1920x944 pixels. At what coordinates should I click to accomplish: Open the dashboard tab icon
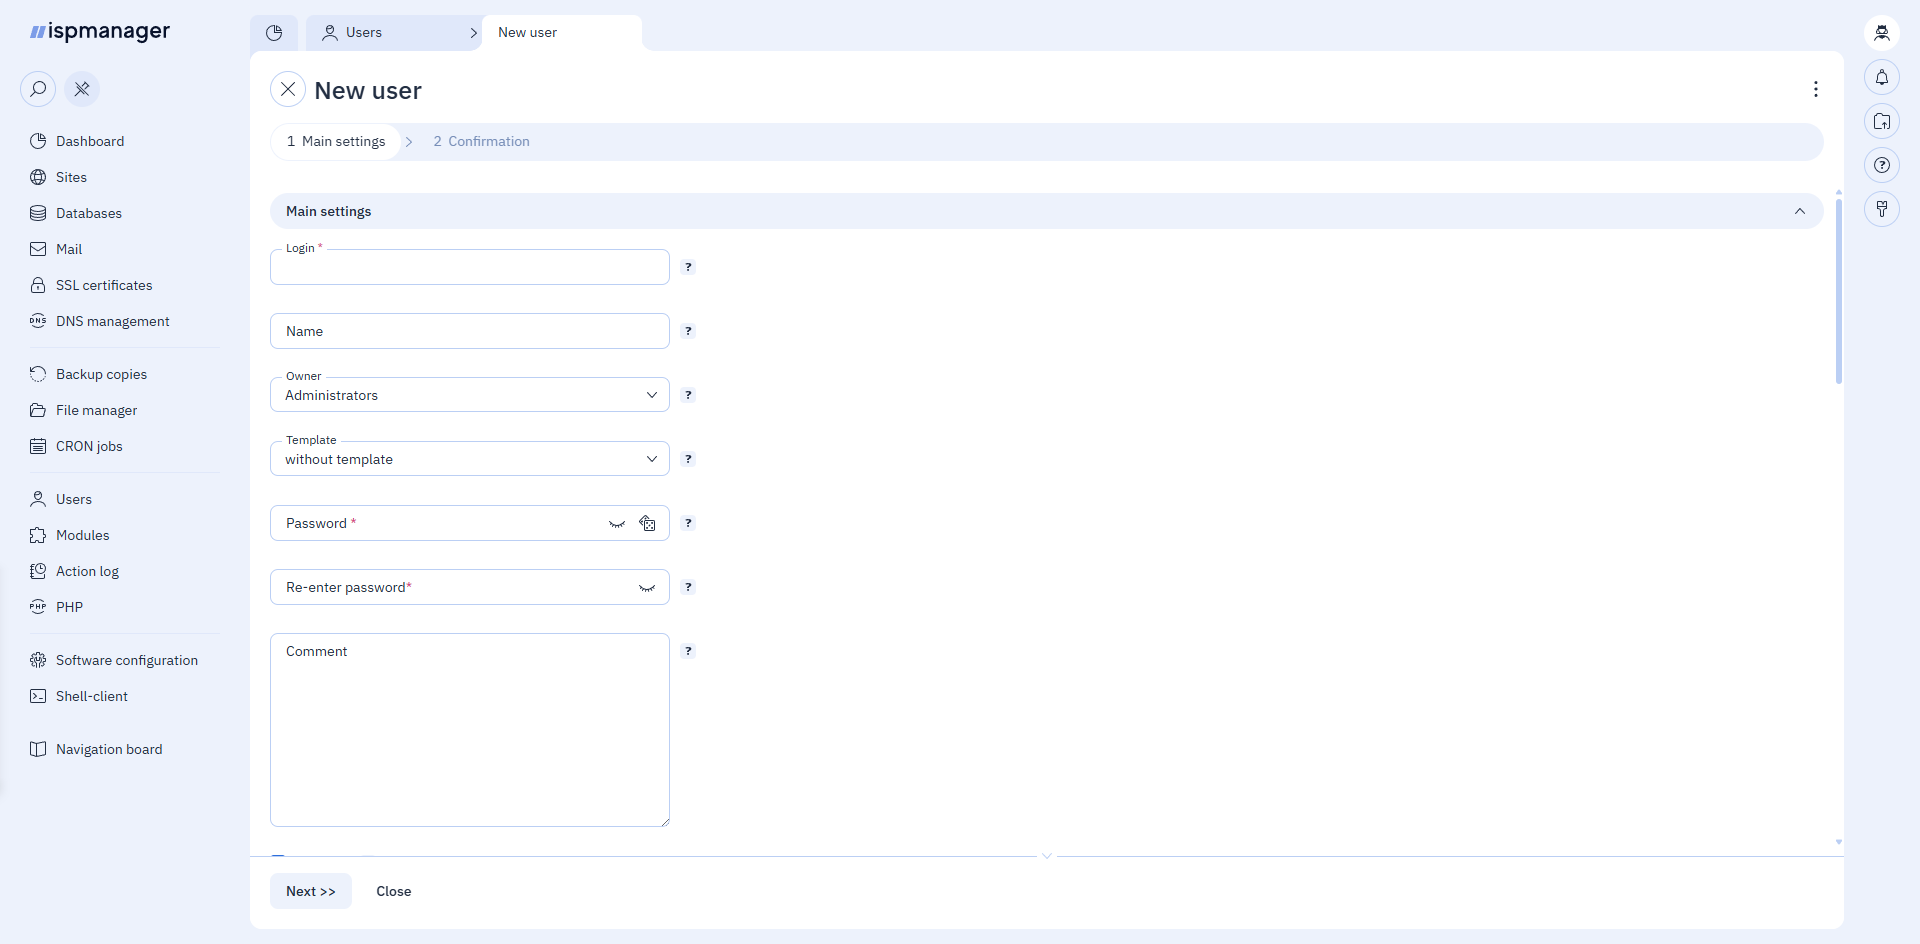tap(274, 33)
